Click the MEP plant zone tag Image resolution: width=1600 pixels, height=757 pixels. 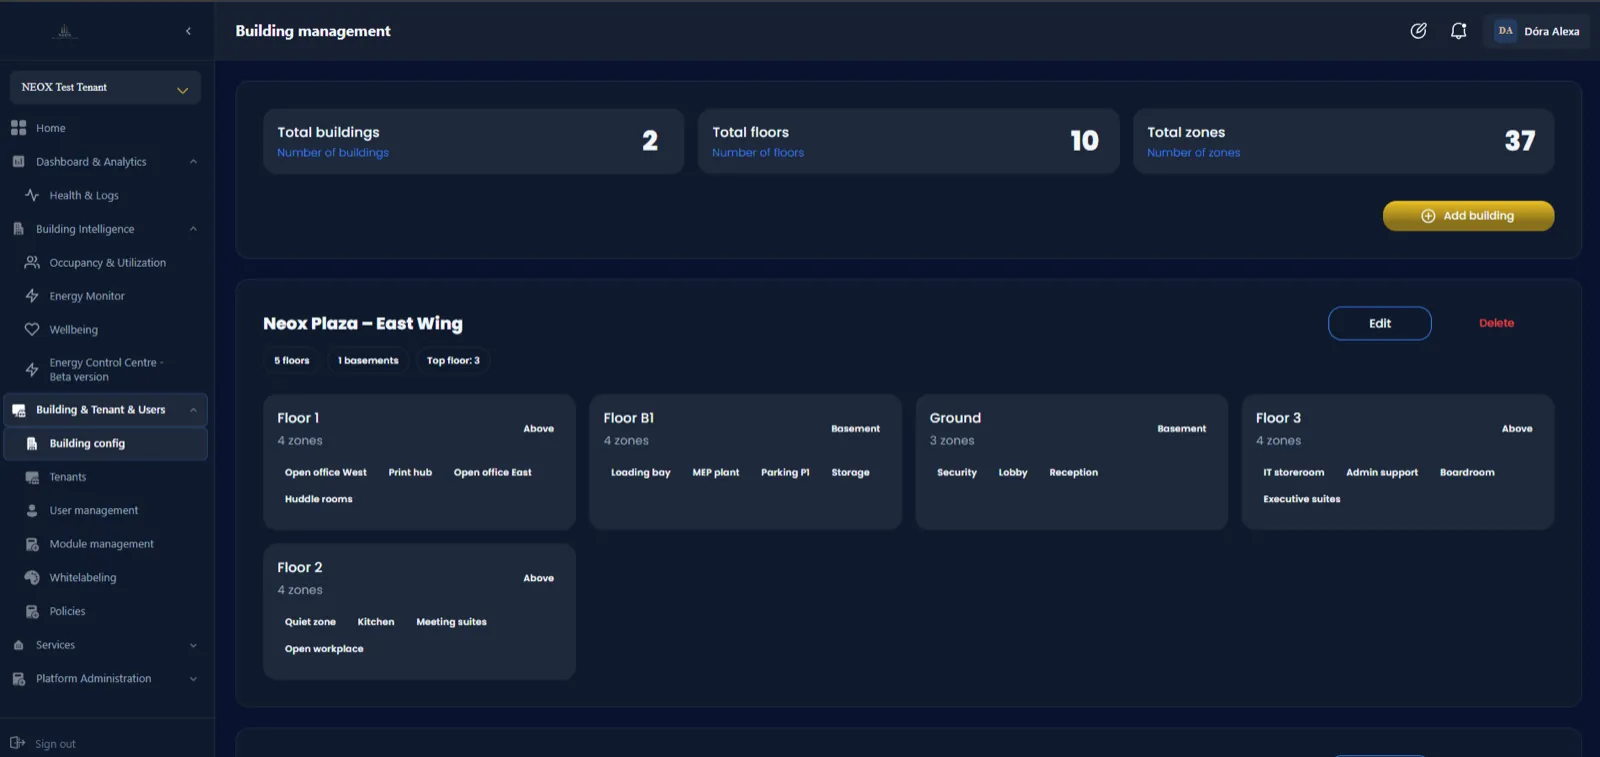716,472
